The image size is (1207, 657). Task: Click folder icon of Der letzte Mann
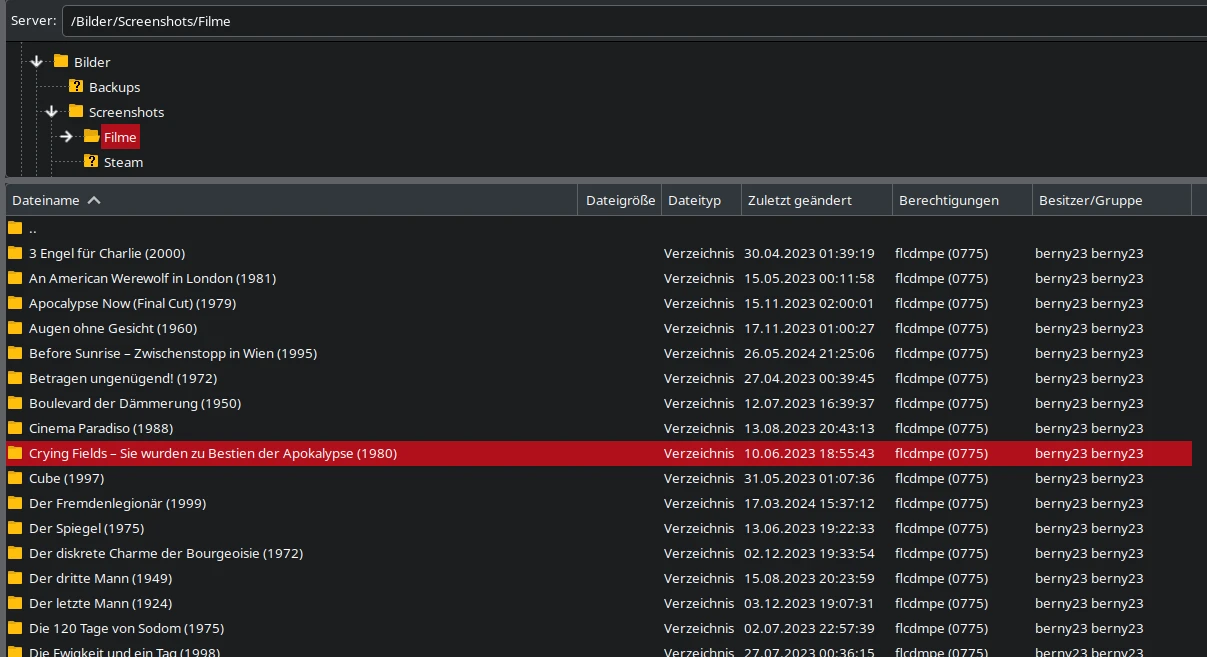pos(15,603)
